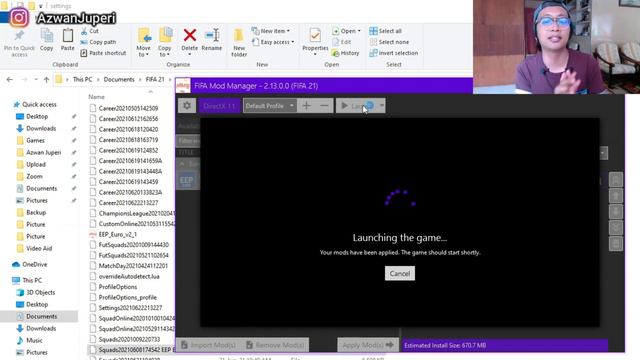Click Edit in the Open group
640x360 pixels.
click(342, 42)
